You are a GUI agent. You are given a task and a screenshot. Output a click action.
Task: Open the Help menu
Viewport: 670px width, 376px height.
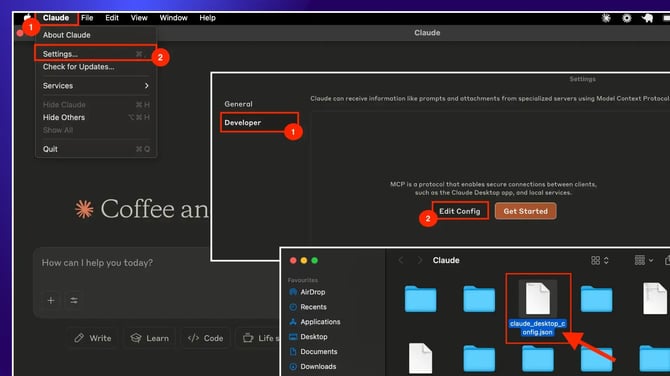[x=207, y=18]
